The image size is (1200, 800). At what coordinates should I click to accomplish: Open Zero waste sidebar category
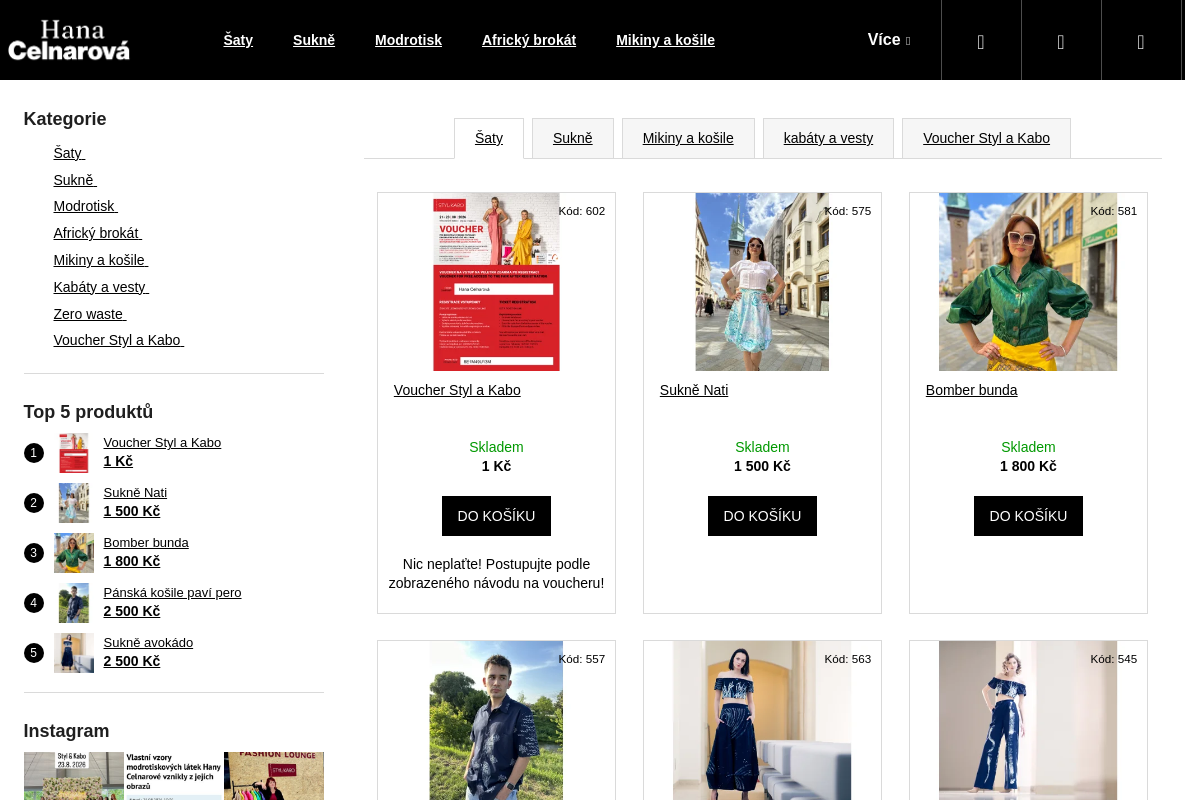coord(90,314)
